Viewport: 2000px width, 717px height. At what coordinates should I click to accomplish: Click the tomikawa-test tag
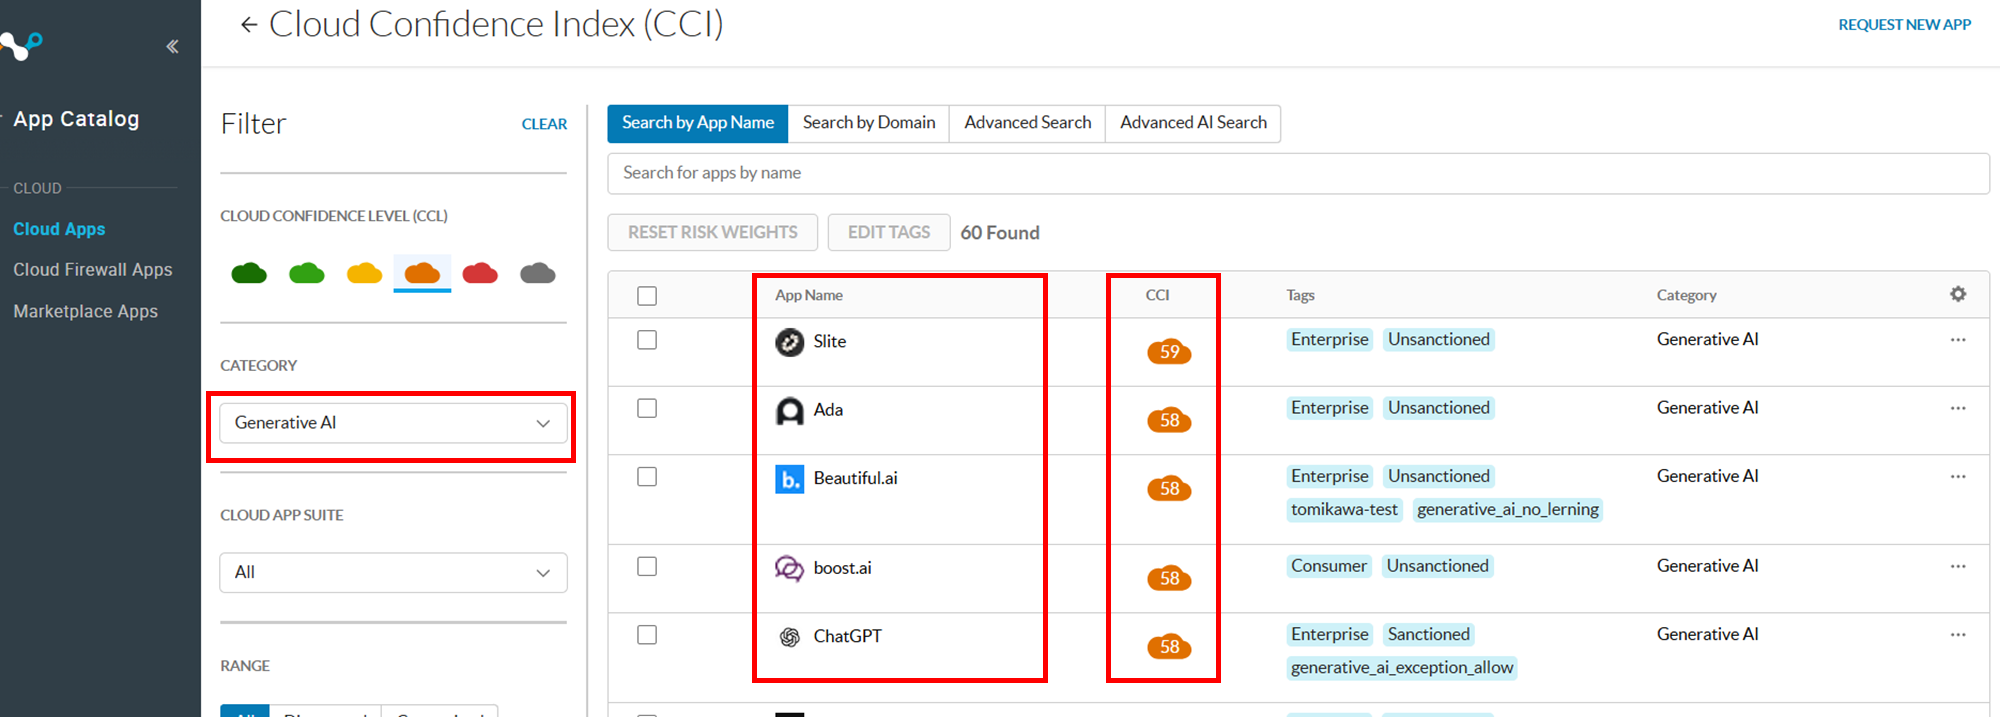click(x=1344, y=509)
